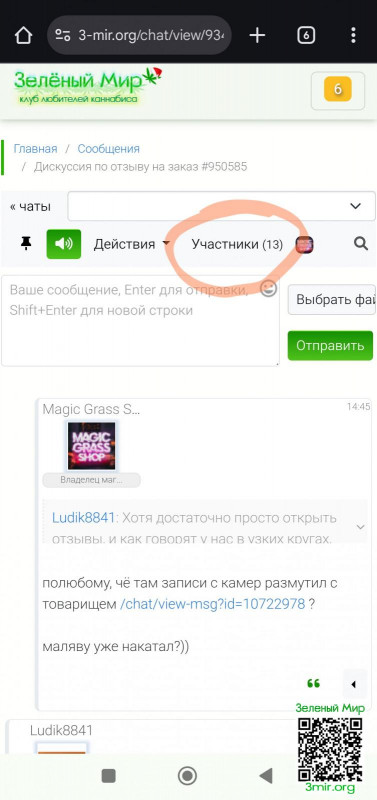
Task: Open the tab switcher showing 6
Action: (306, 35)
